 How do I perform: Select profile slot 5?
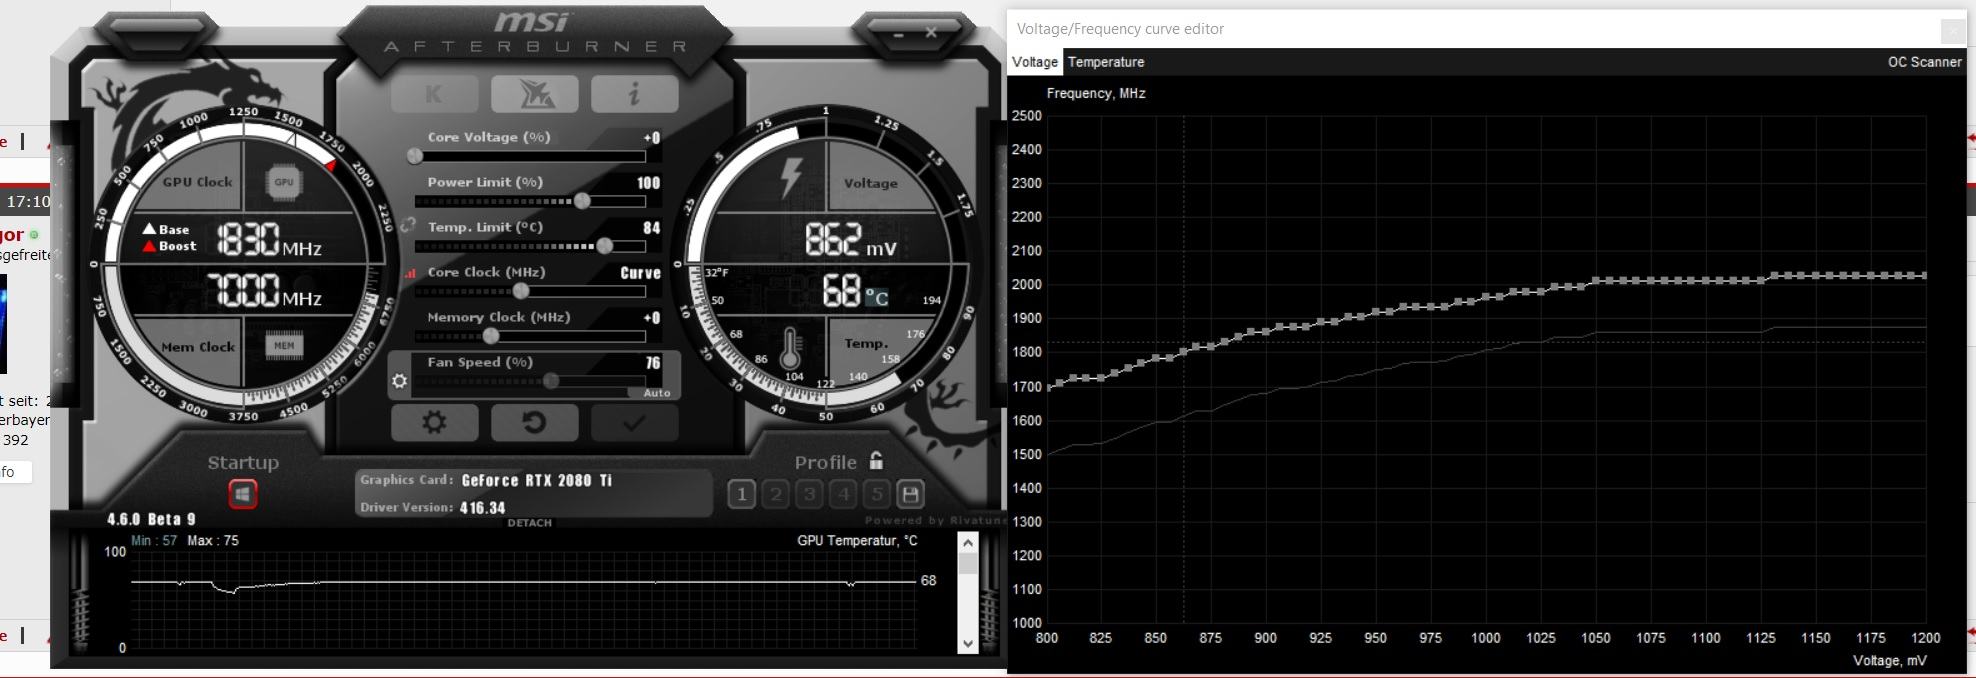(877, 493)
